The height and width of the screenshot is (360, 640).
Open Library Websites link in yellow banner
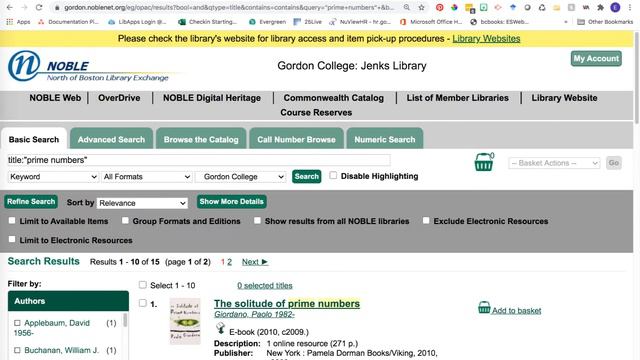click(486, 39)
